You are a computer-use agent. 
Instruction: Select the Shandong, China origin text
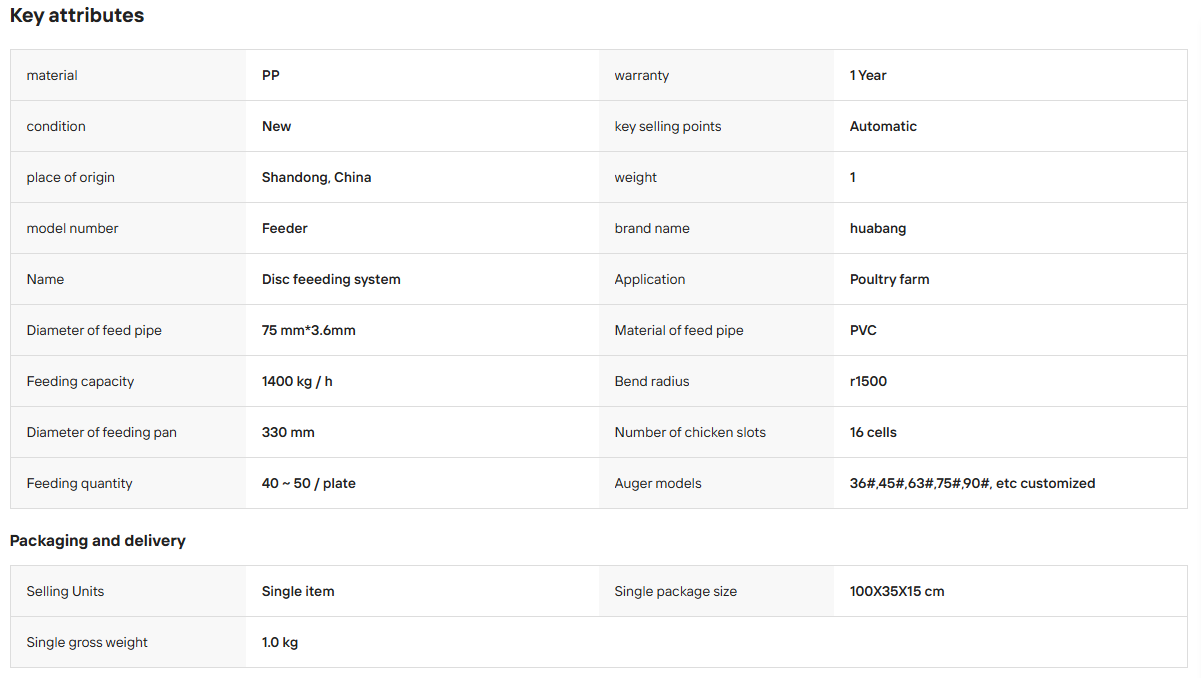316,177
